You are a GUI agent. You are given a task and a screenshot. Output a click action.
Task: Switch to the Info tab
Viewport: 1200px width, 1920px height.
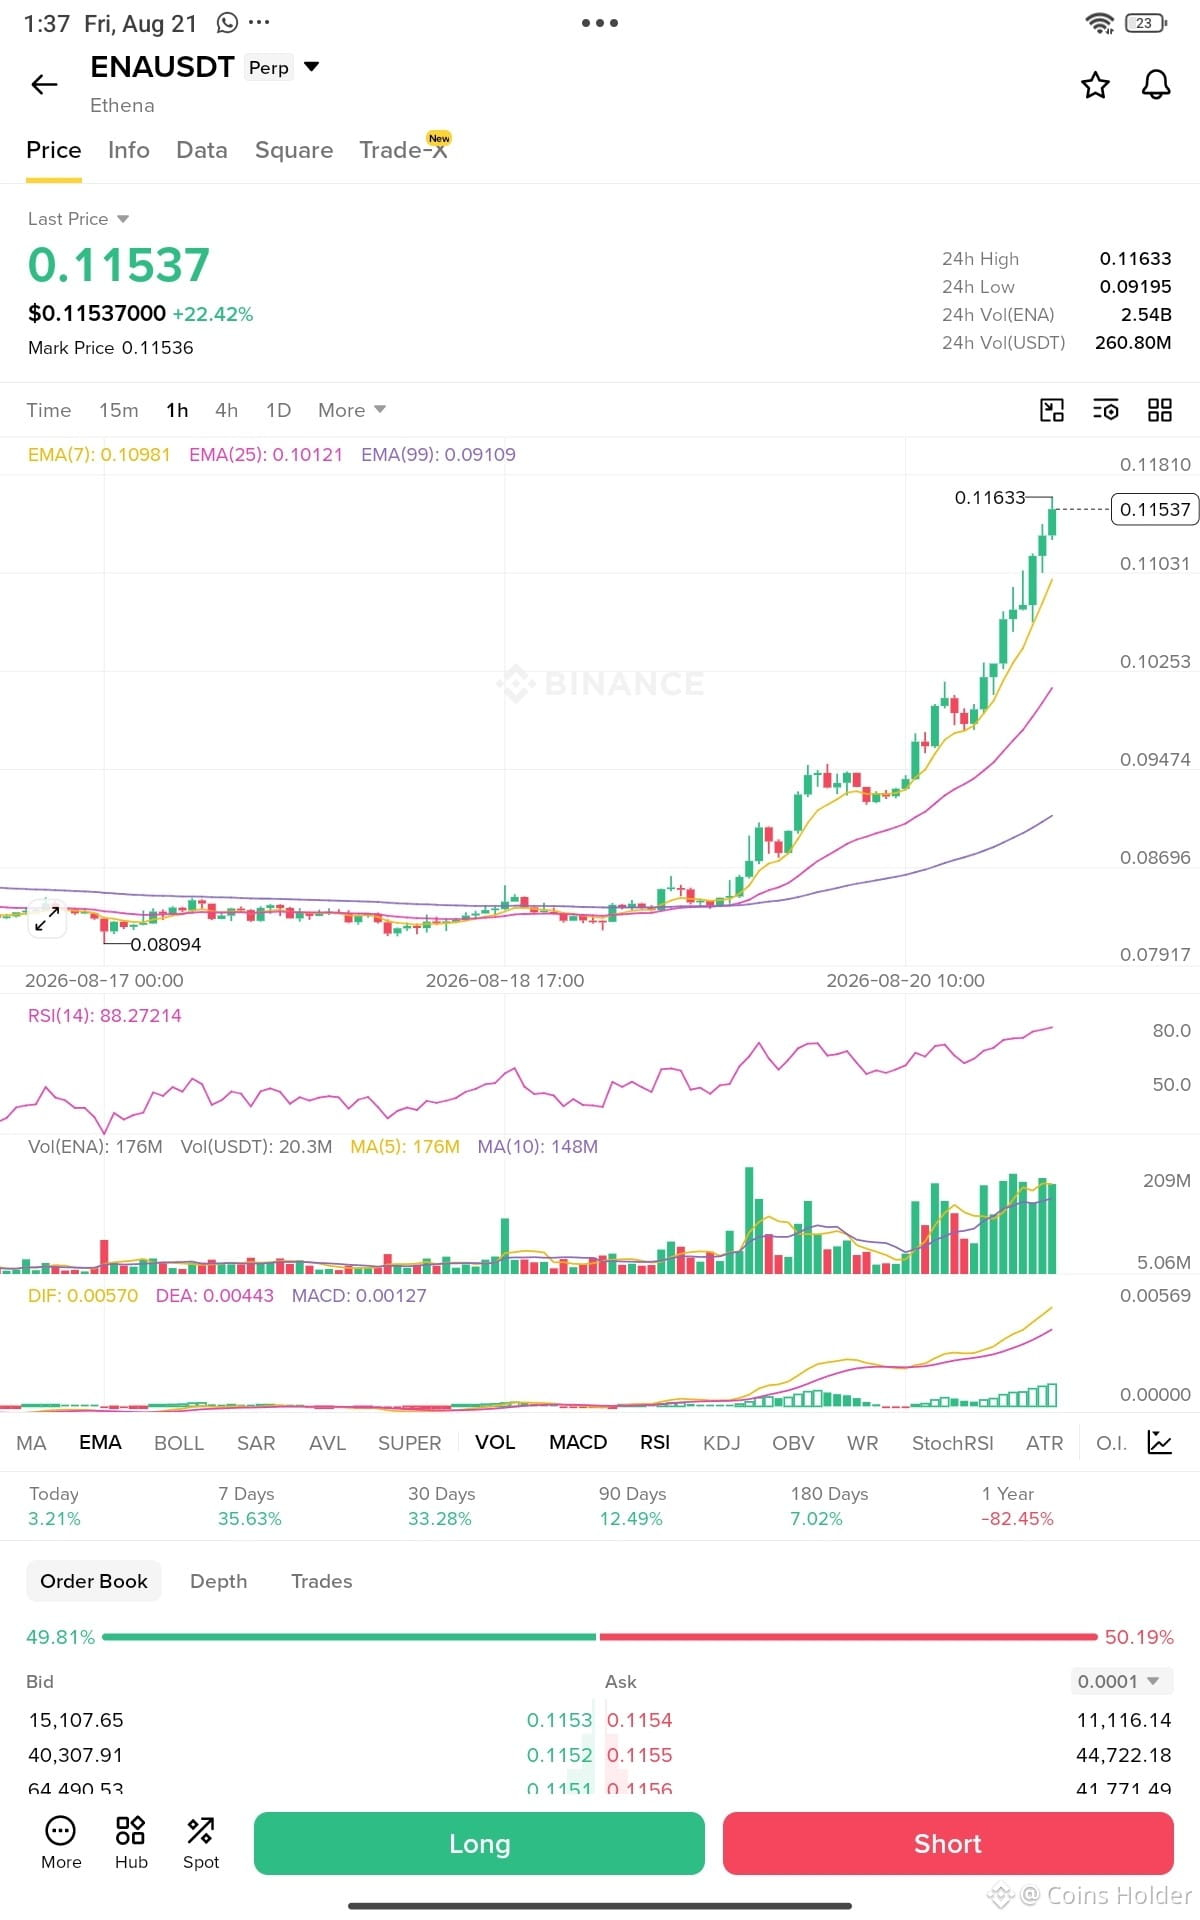tap(129, 150)
